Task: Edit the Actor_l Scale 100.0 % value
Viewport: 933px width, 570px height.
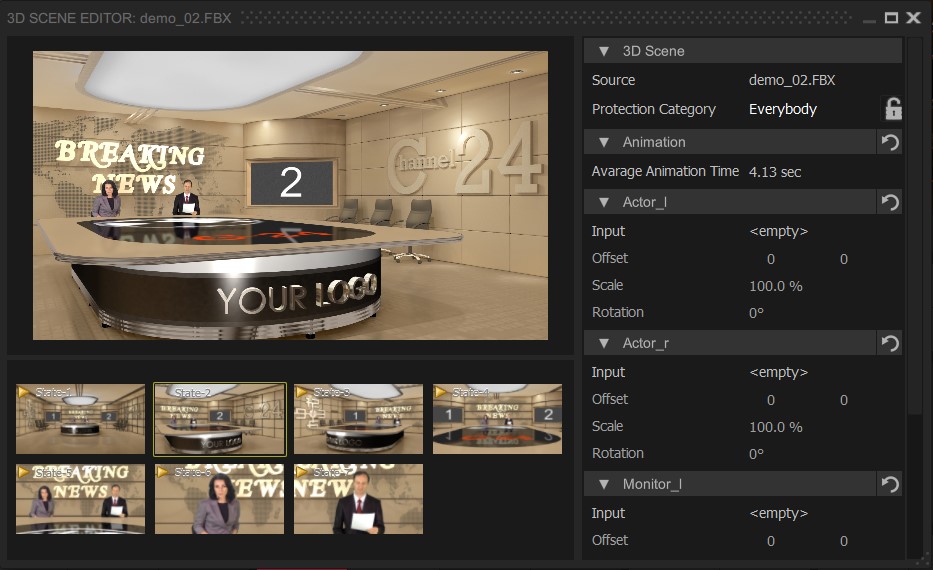Action: (776, 286)
